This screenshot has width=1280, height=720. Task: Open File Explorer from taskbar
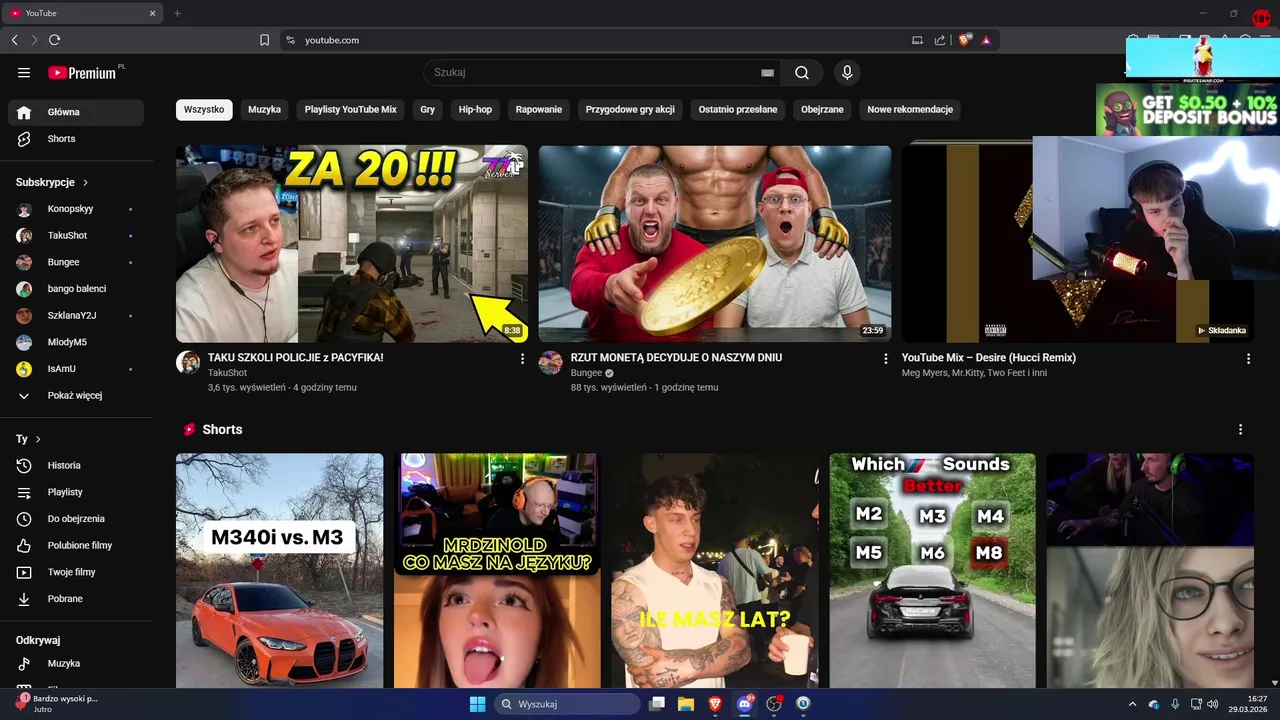[686, 704]
